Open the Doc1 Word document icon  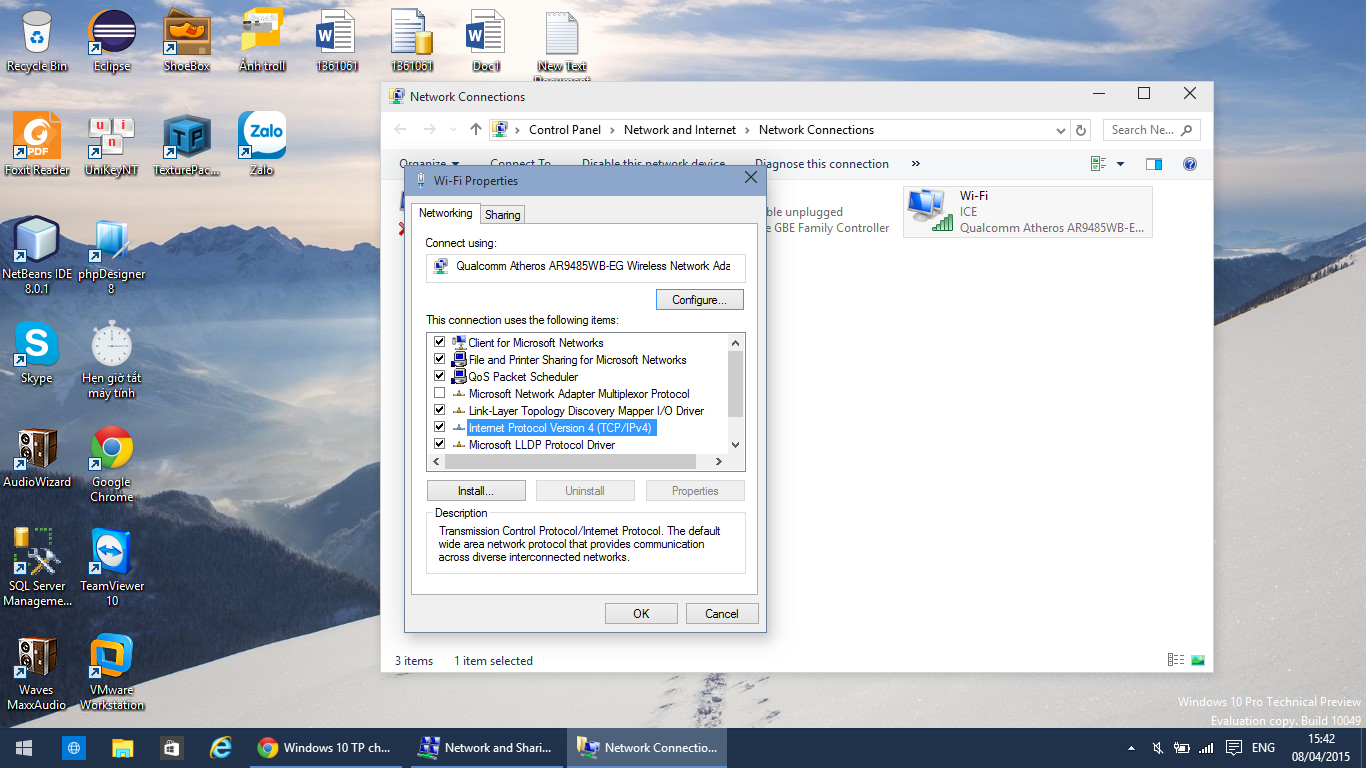click(x=486, y=40)
